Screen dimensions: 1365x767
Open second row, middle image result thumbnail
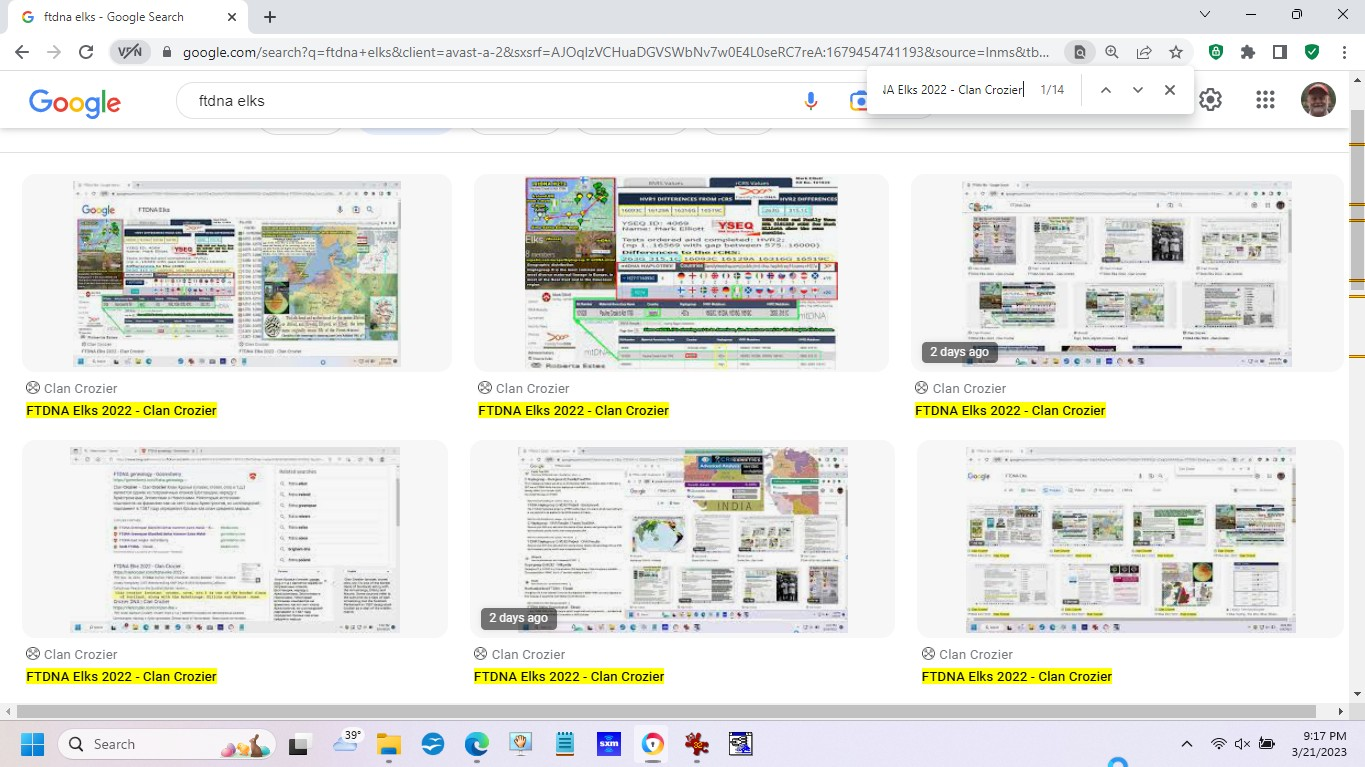(x=682, y=539)
